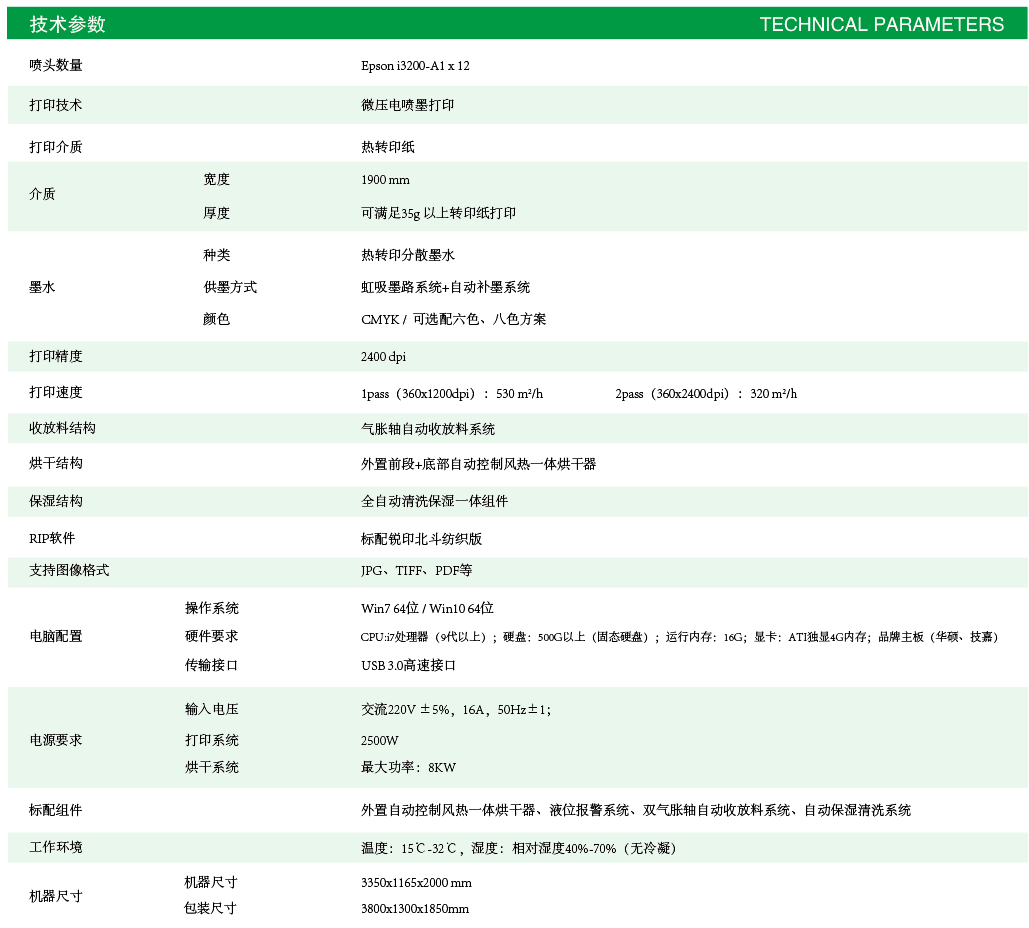Click the '机器尺寸' category label beside 3350x1165x2000

56,896
